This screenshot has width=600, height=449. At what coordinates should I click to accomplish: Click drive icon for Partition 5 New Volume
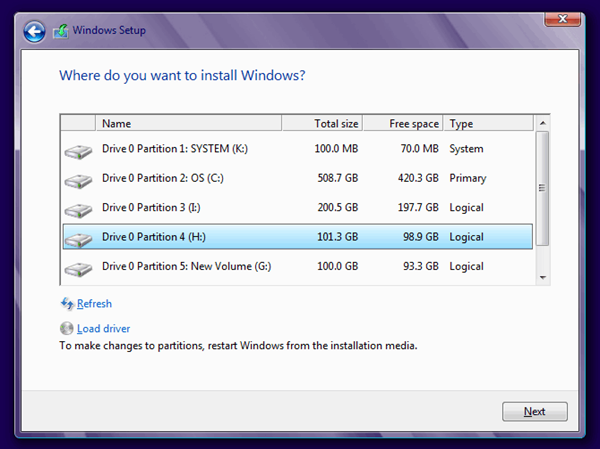click(78, 269)
